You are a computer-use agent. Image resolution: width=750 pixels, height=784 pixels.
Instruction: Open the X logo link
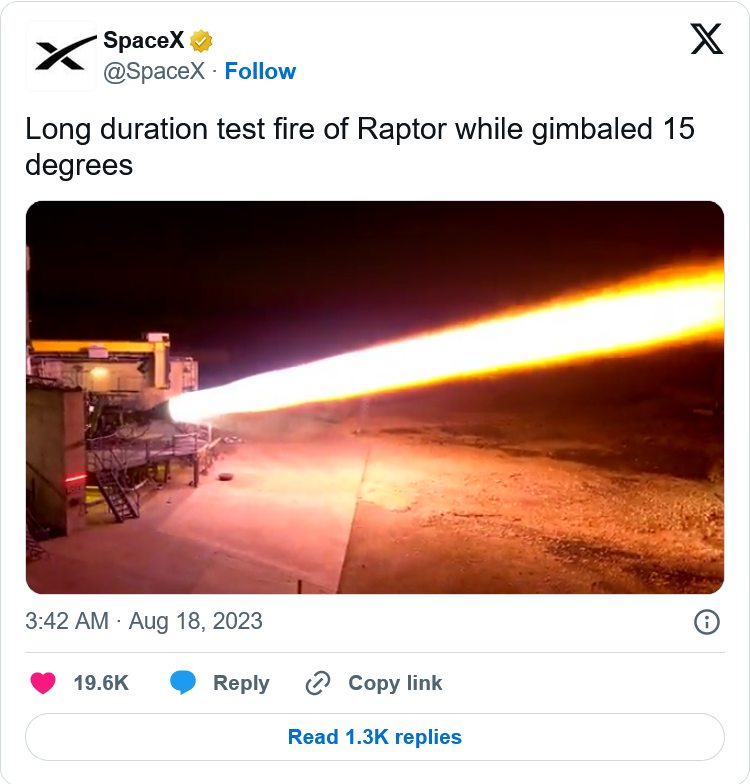(x=706, y=40)
